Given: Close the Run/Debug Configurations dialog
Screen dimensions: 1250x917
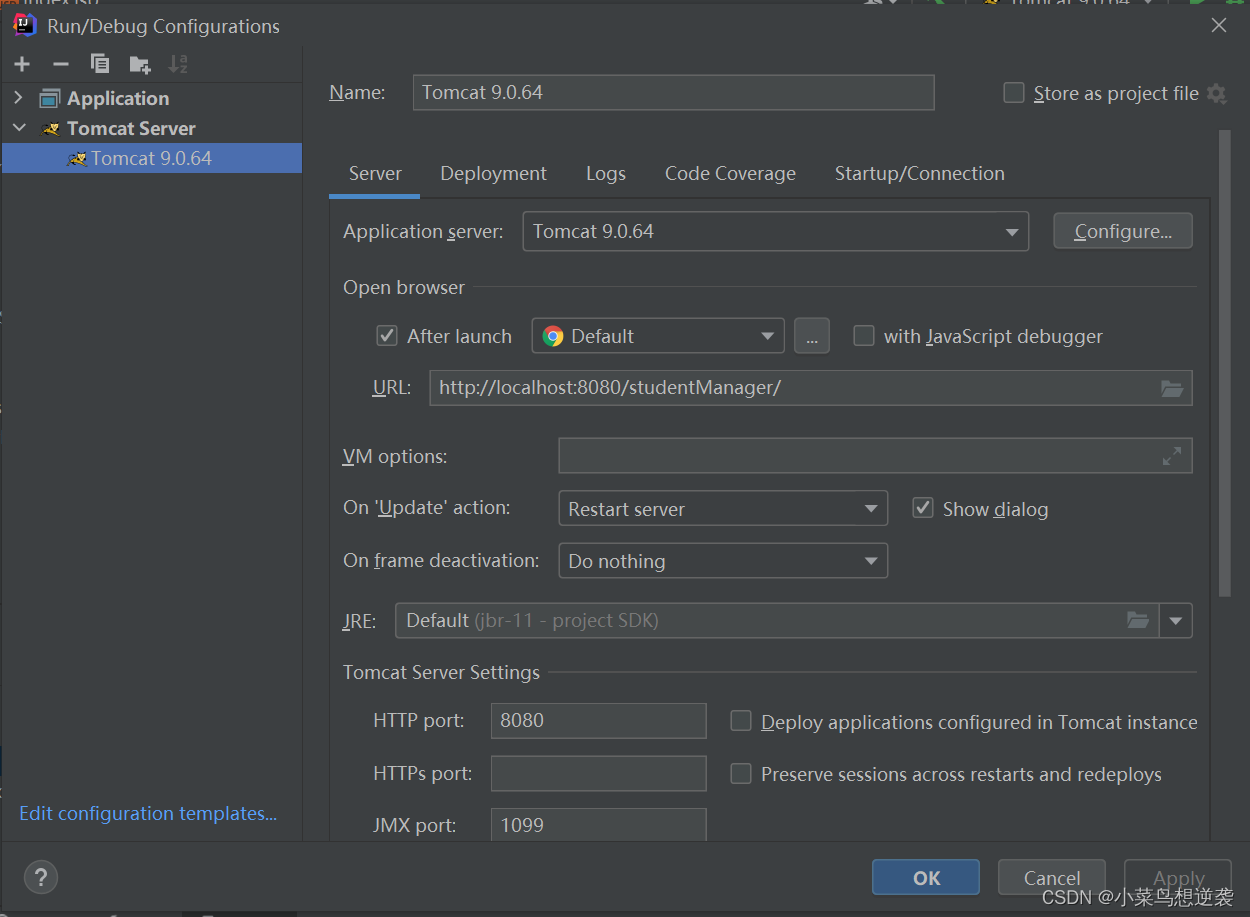Looking at the screenshot, I should [x=1219, y=26].
